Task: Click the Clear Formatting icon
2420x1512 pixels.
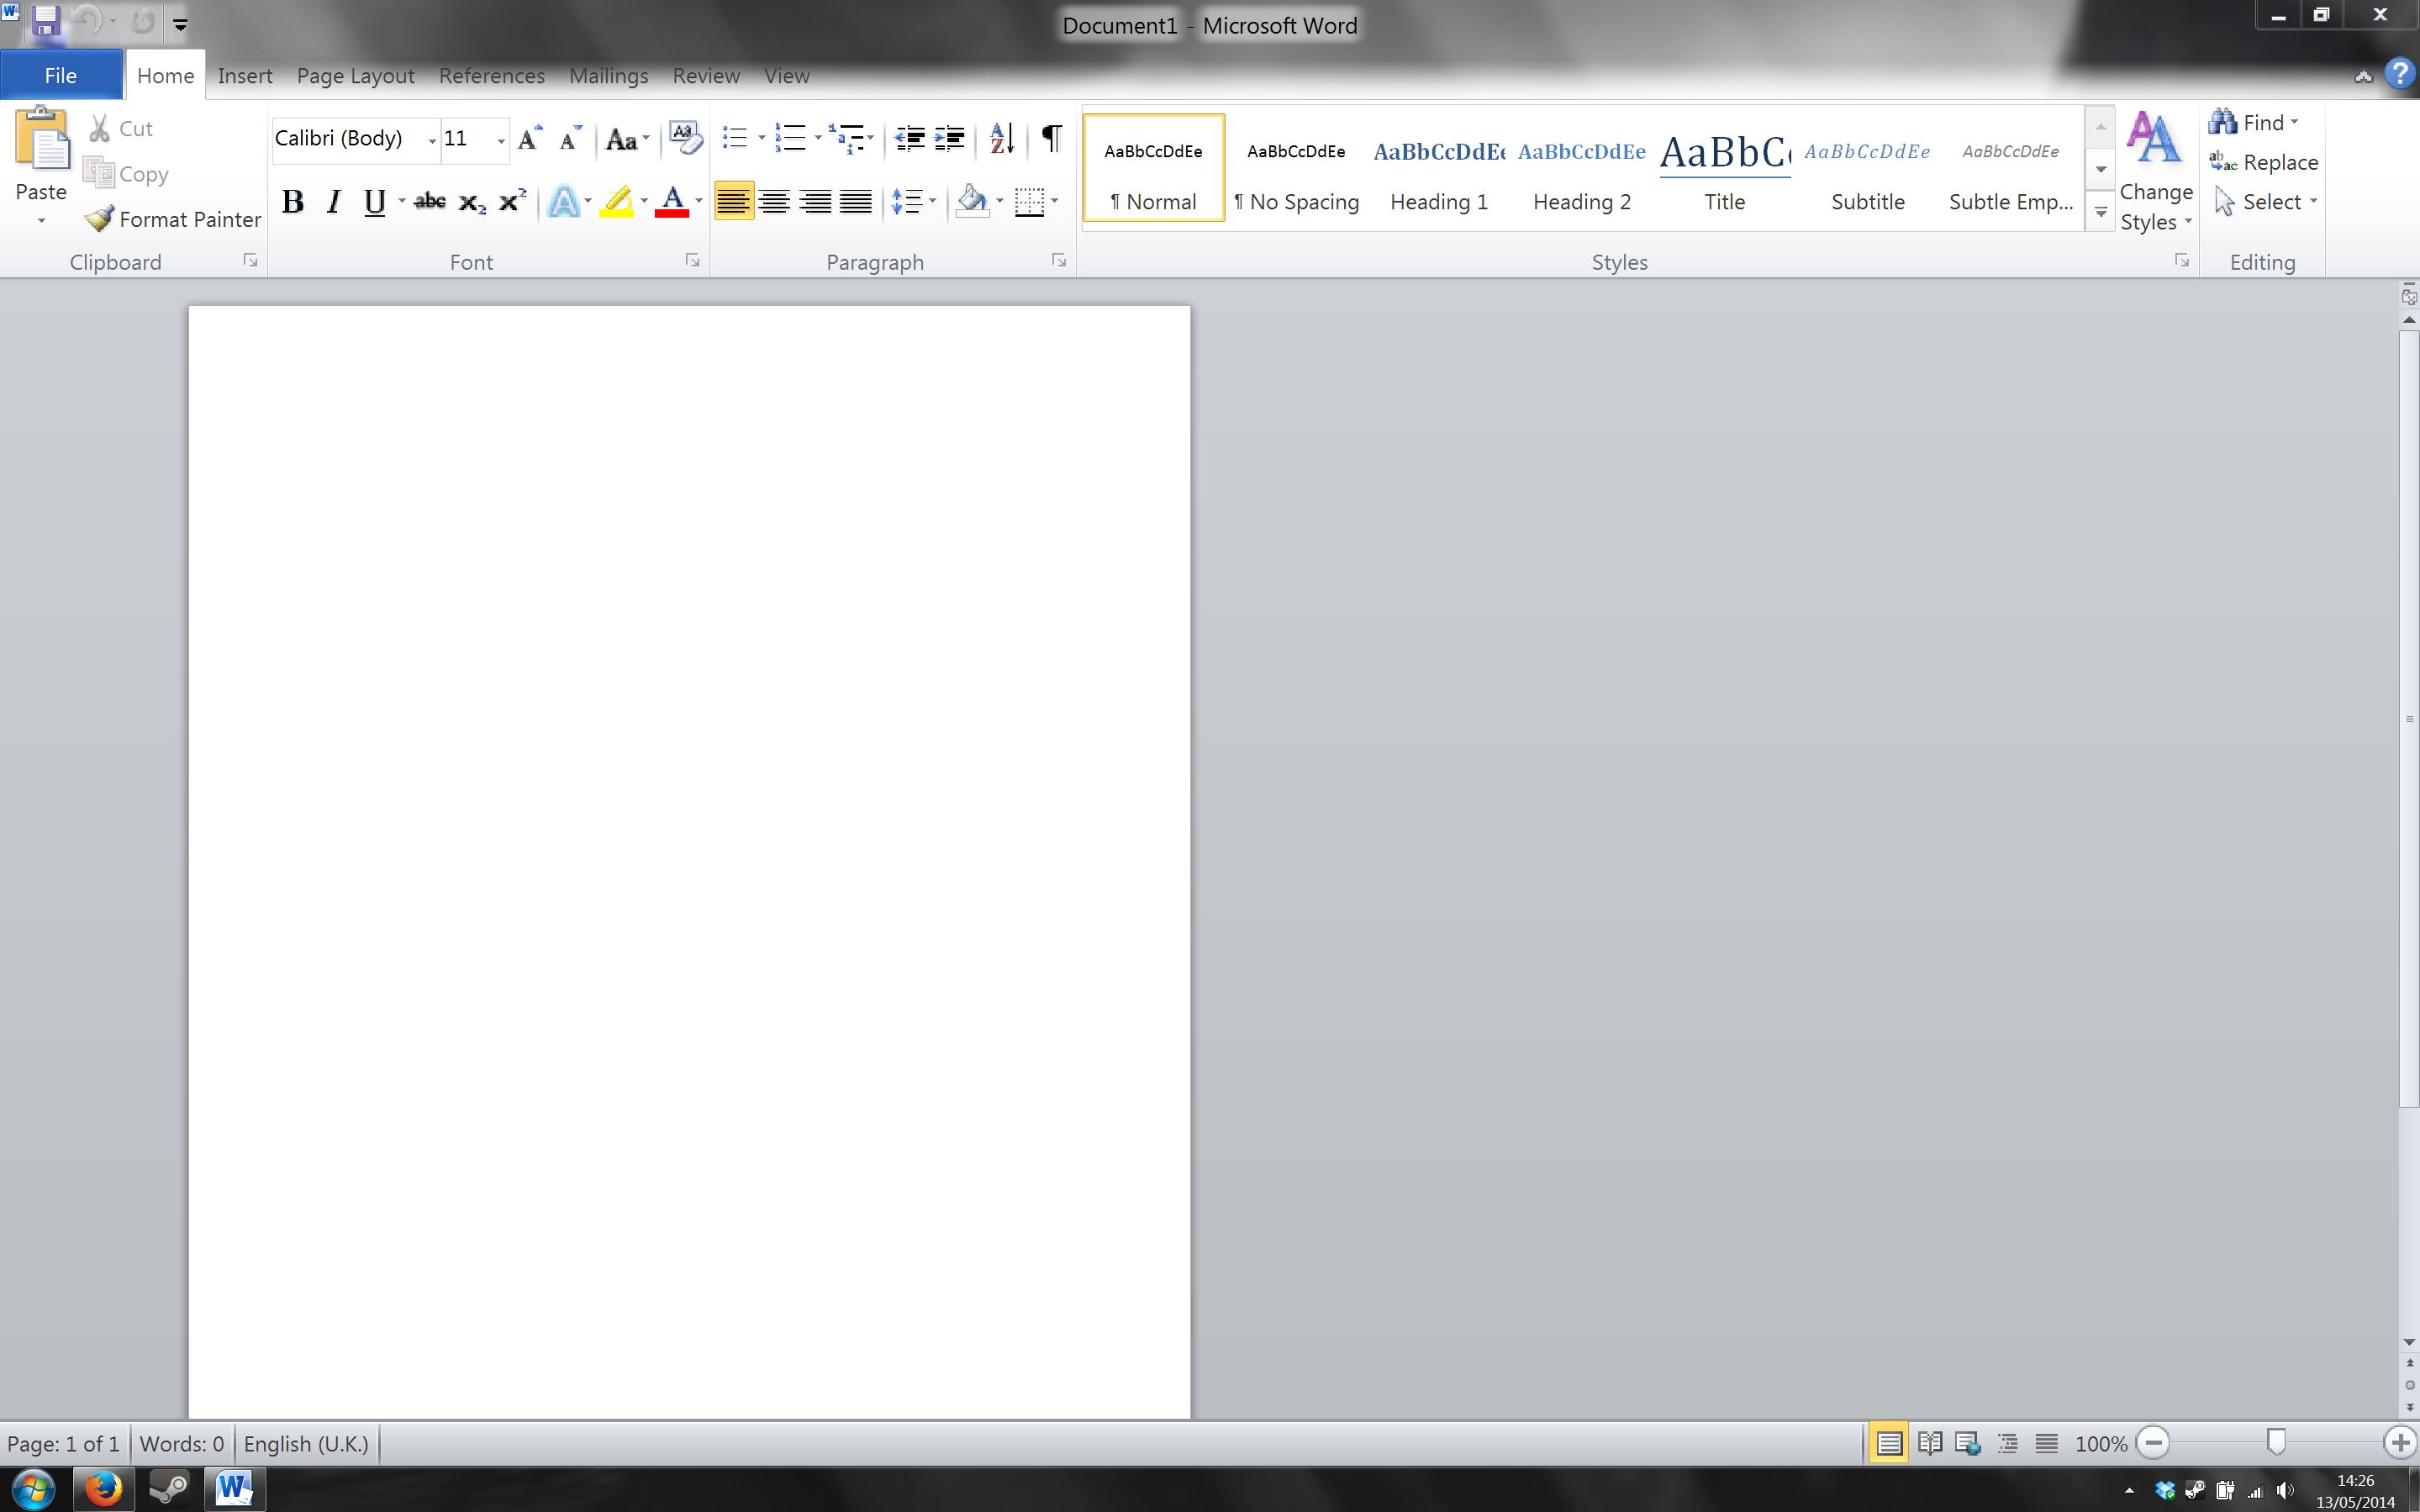Action: pyautogui.click(x=685, y=138)
